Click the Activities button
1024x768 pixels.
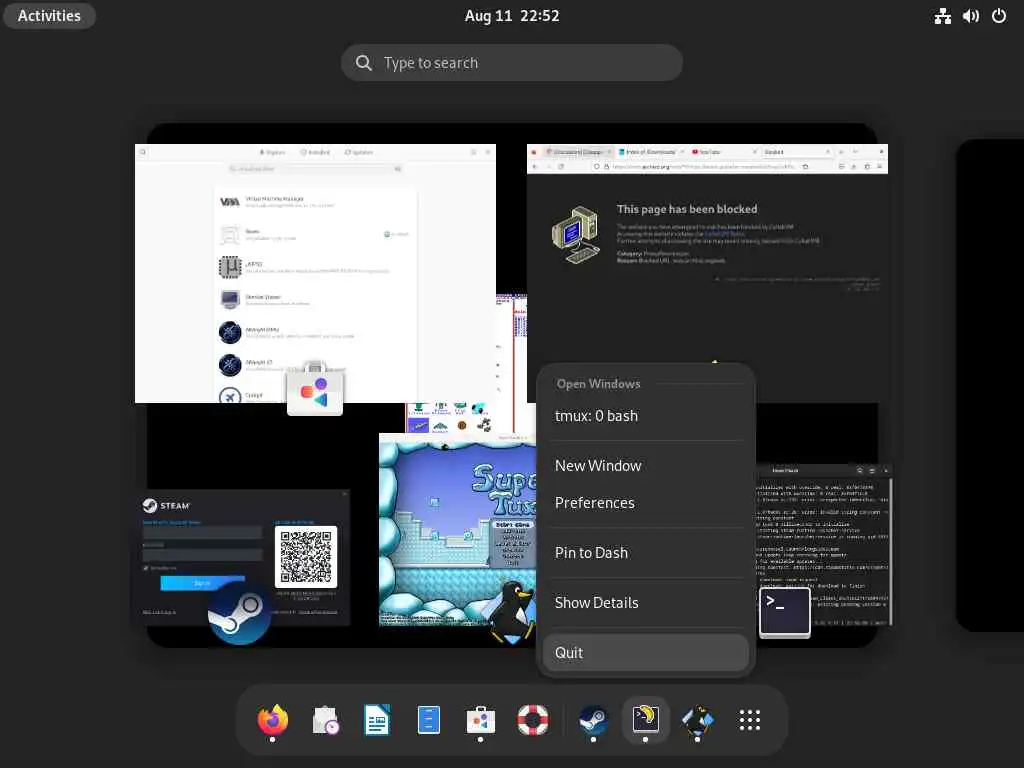click(x=49, y=16)
